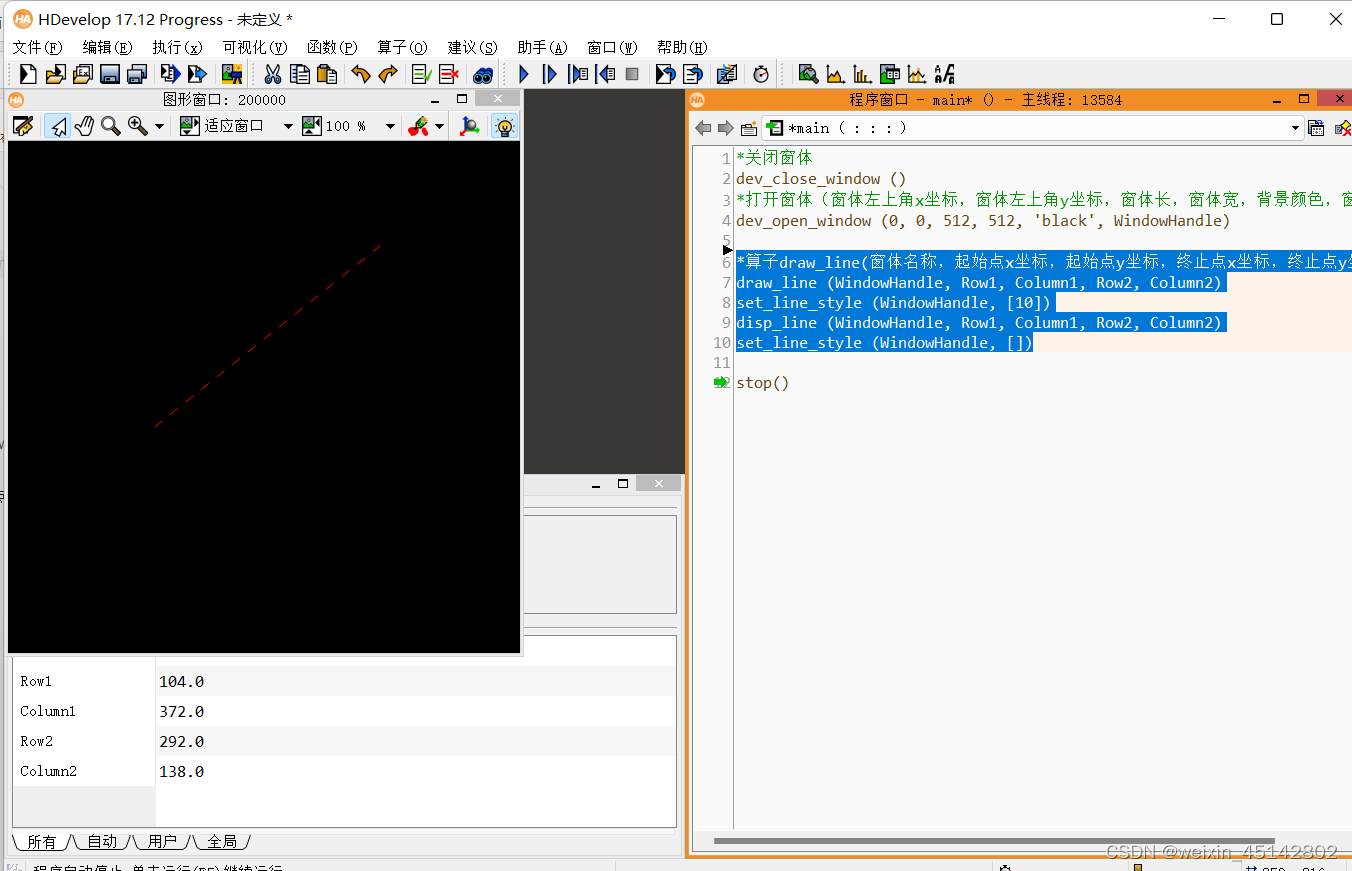The width and height of the screenshot is (1352, 871).
Task: Select the arrow pointer tool in the graphics window
Action: tap(58, 126)
